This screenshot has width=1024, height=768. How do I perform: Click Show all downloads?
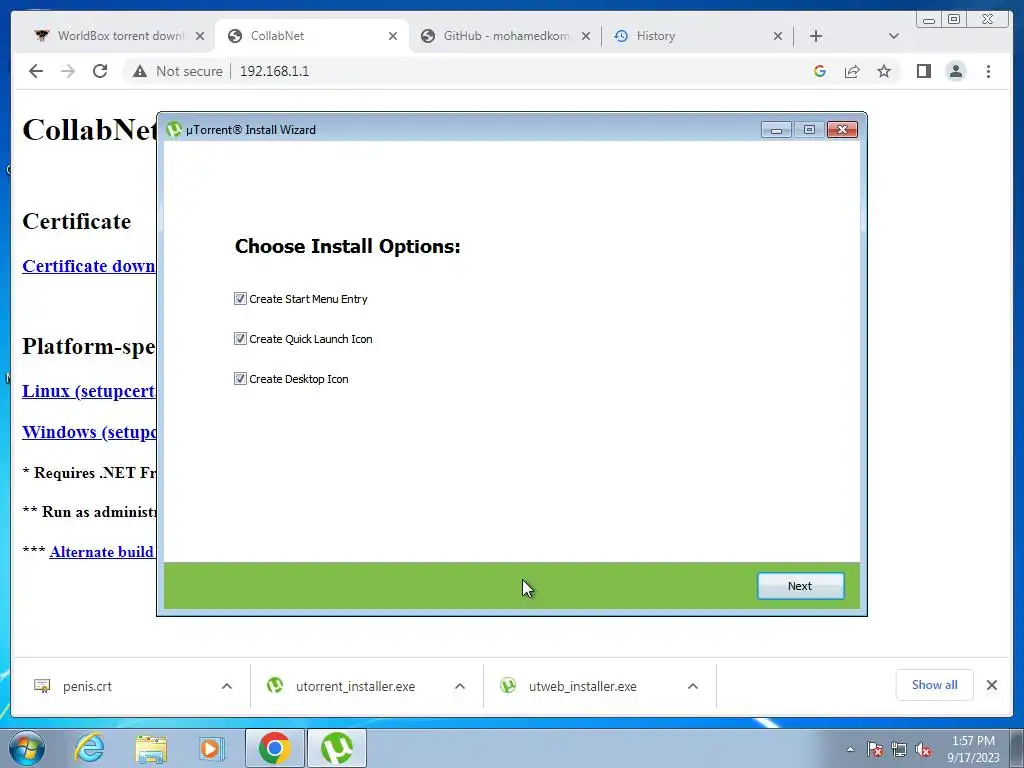[935, 685]
